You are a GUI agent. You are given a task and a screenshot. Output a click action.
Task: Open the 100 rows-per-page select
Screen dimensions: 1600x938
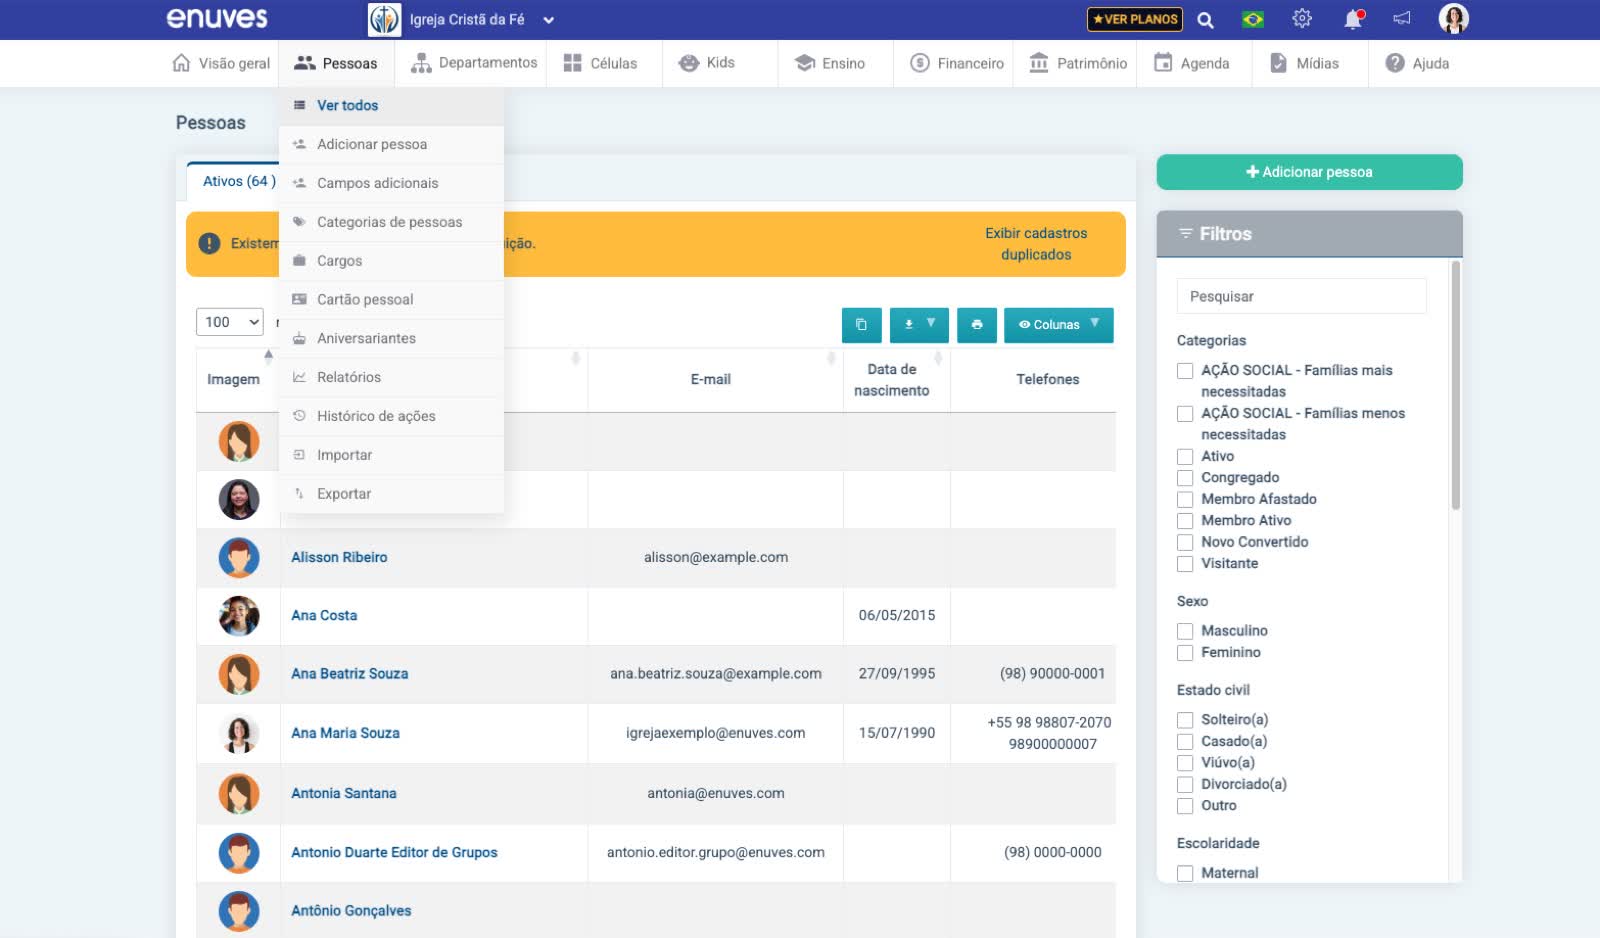coord(230,322)
